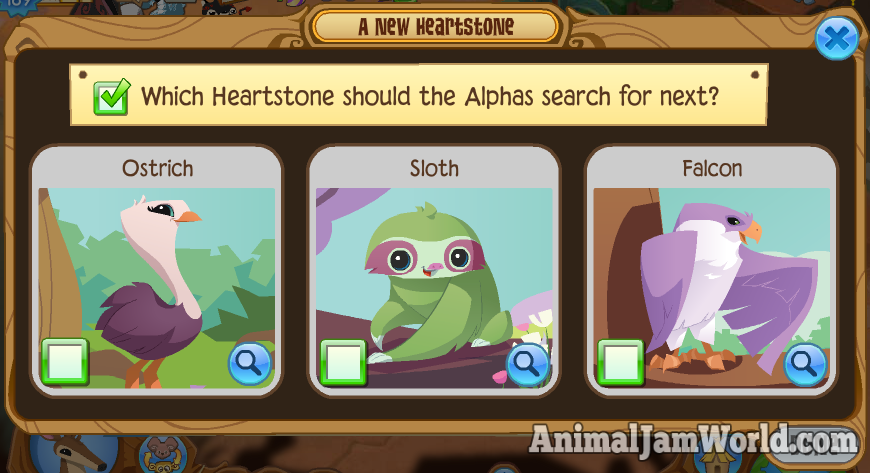The height and width of the screenshot is (473, 870).
Task: Open the deer avatar icon at bottom left
Action: click(x=75, y=454)
